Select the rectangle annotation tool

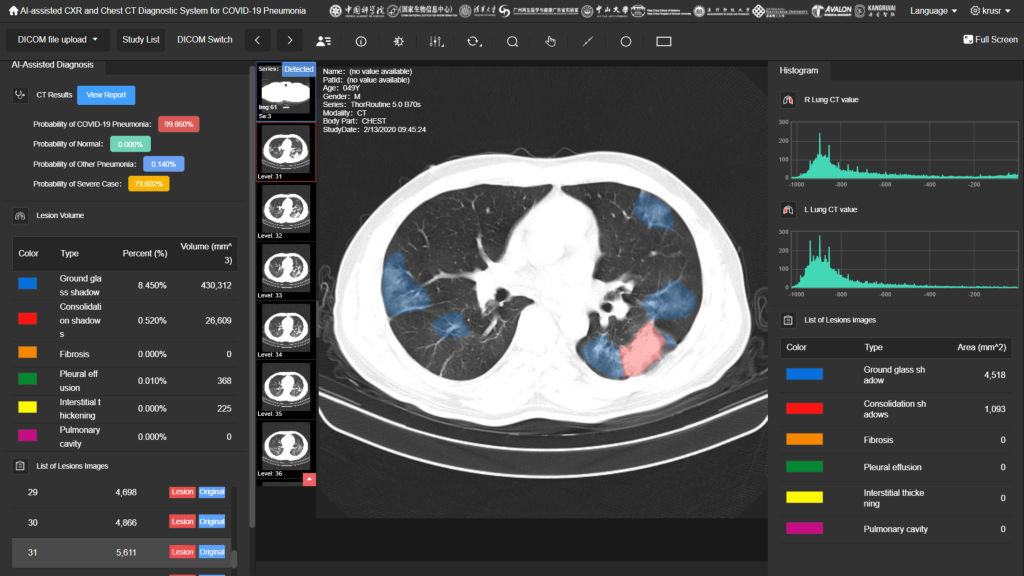coord(664,41)
